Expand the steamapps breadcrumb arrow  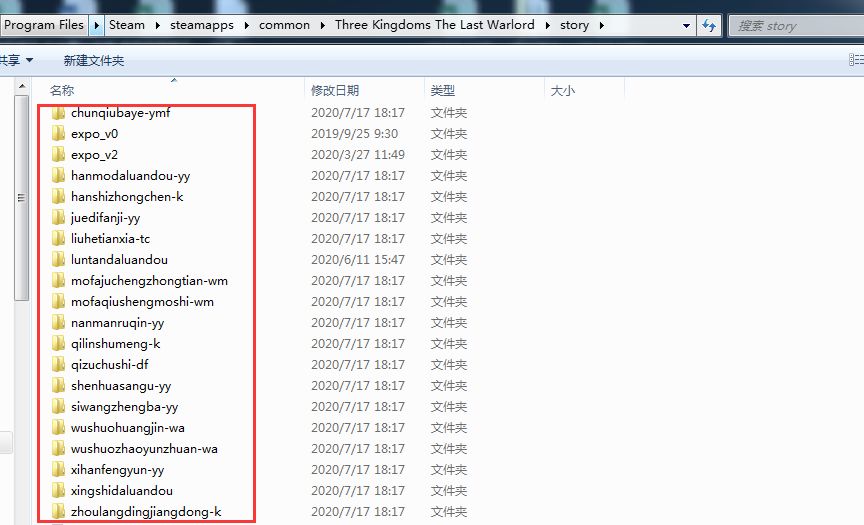coord(246,25)
